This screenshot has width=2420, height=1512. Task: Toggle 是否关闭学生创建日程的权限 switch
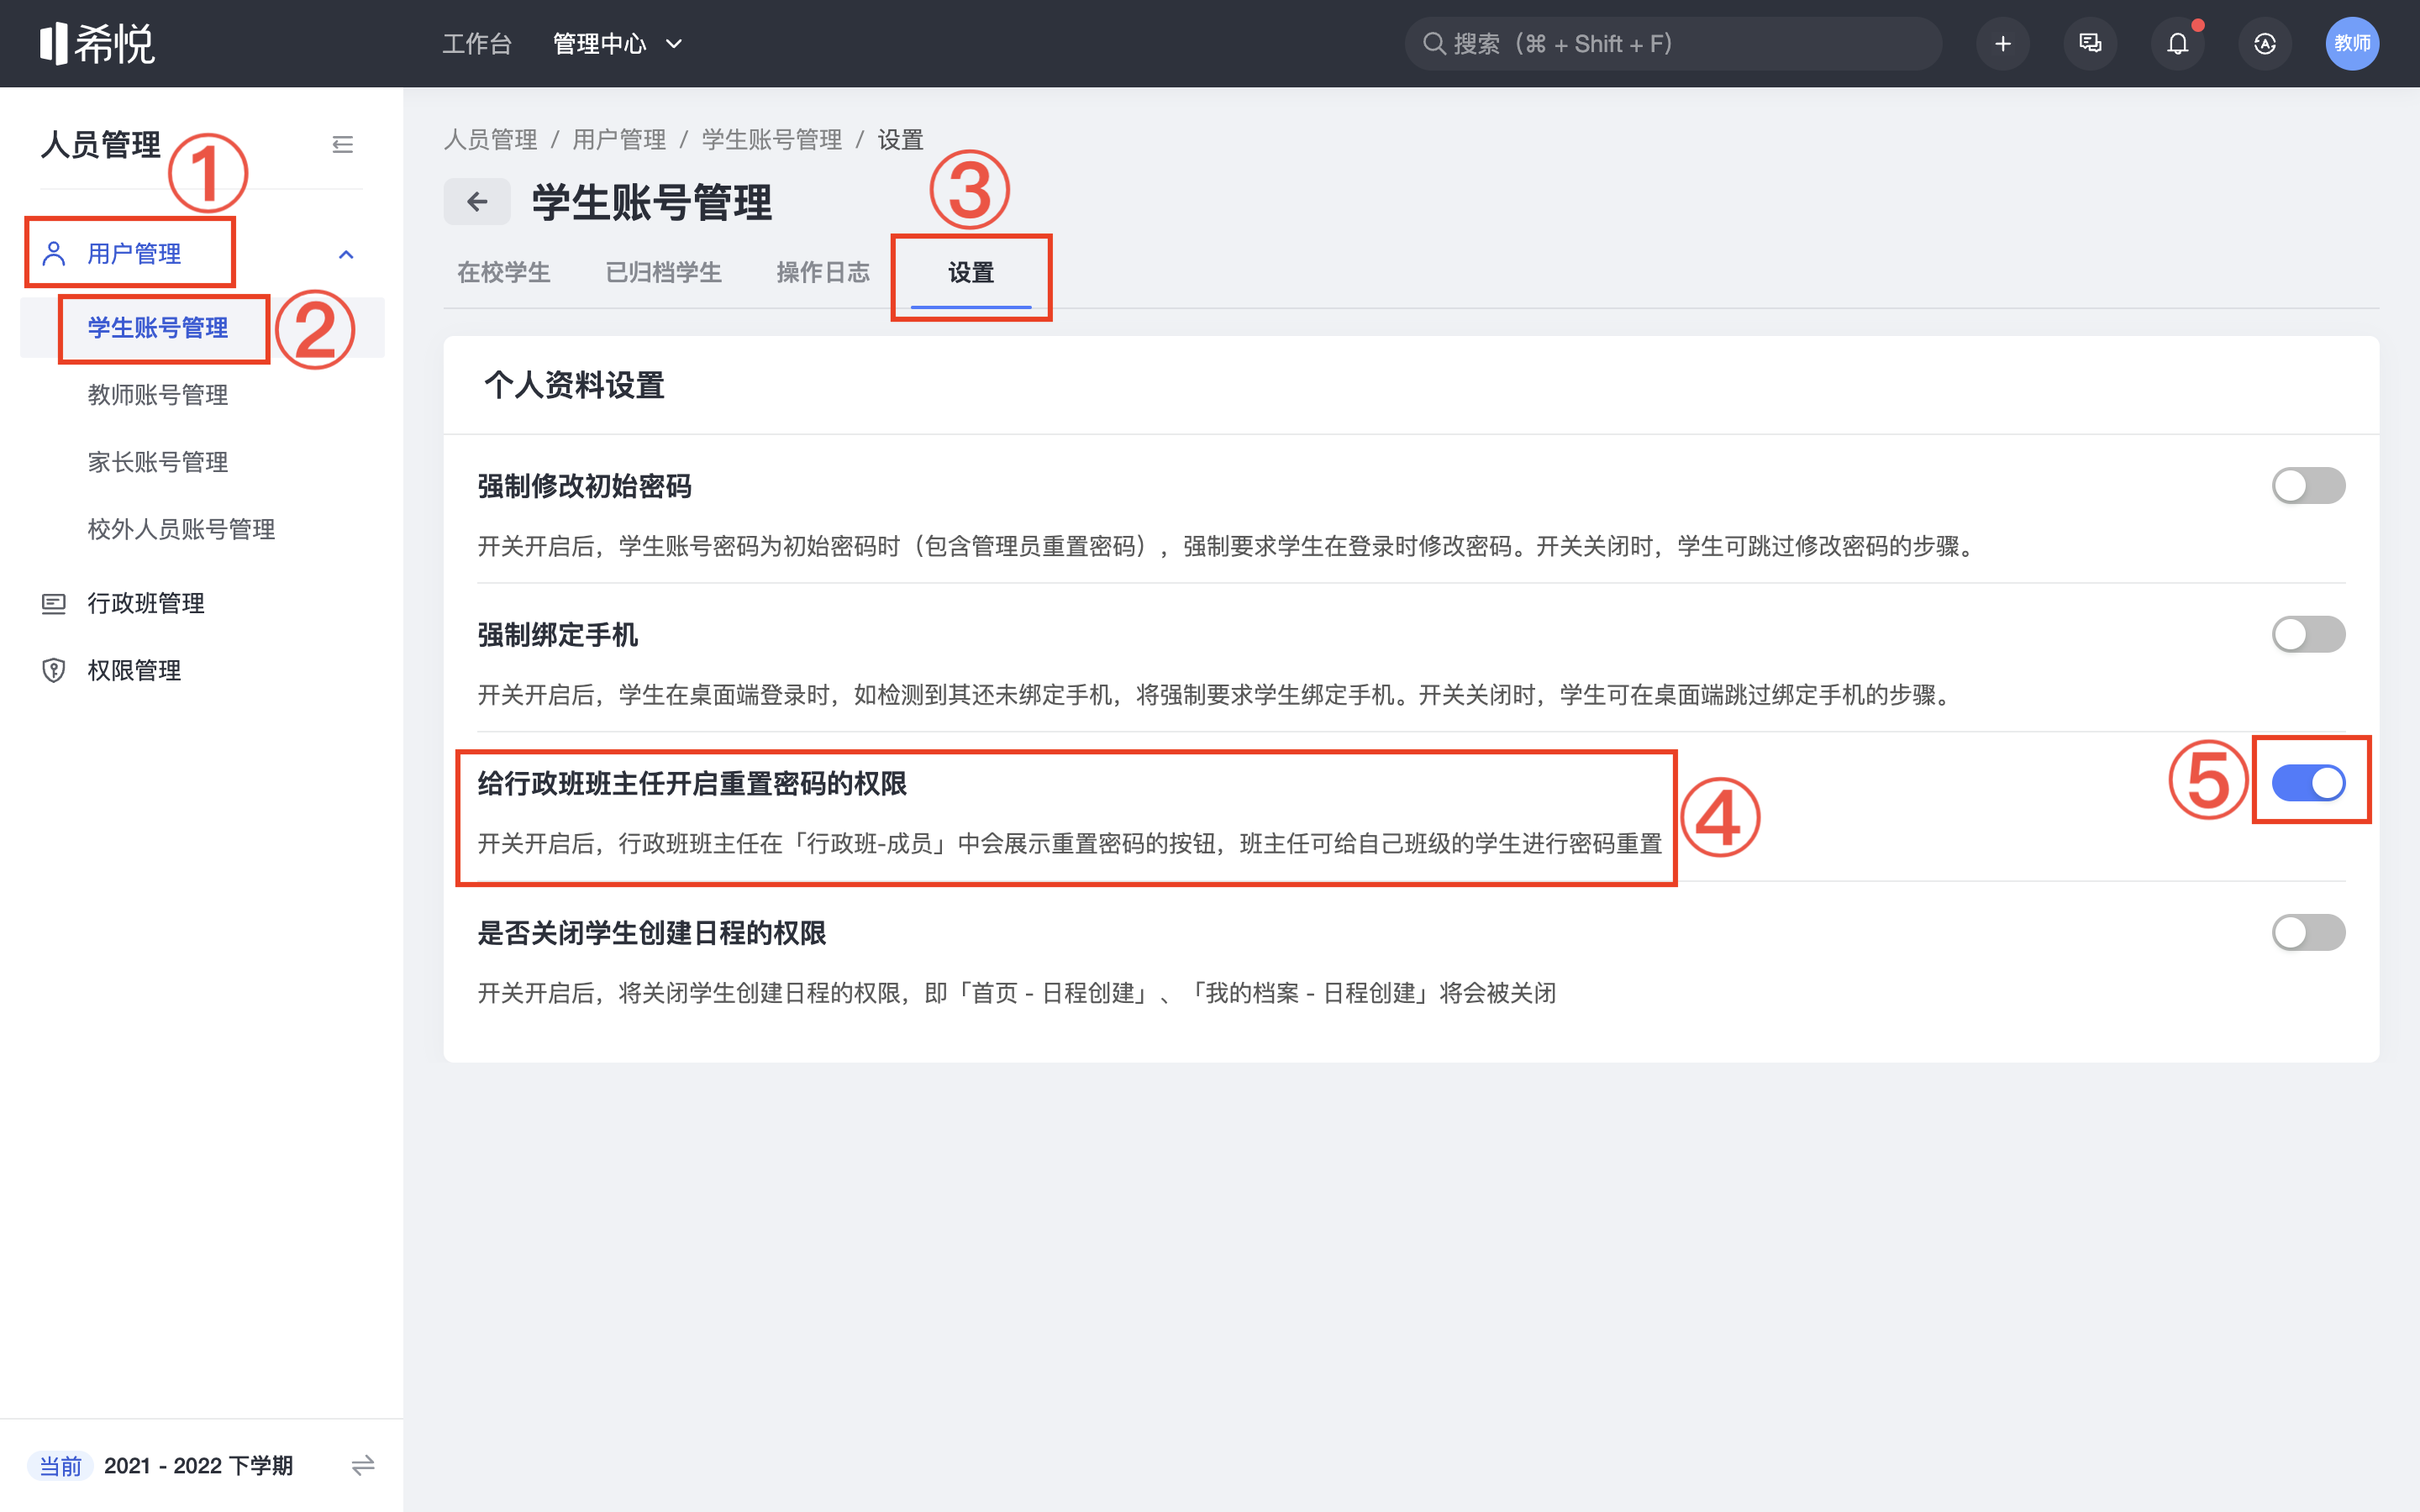2308,932
